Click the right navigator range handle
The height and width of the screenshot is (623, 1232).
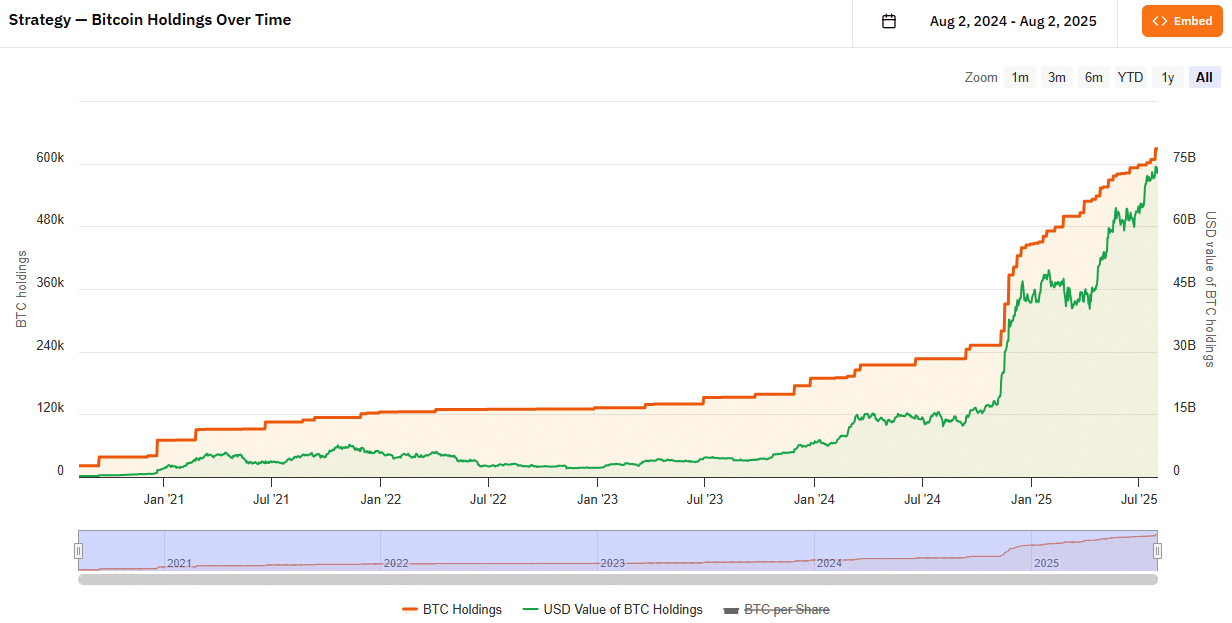click(x=1157, y=550)
